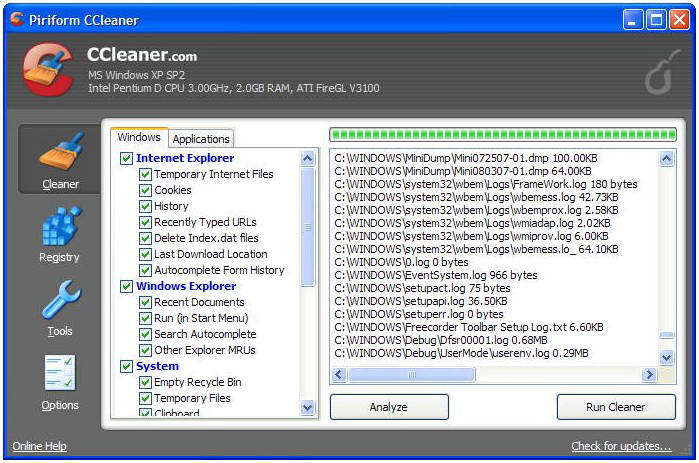
Task: Open the Options checklist icon
Action: pyautogui.click(x=60, y=373)
